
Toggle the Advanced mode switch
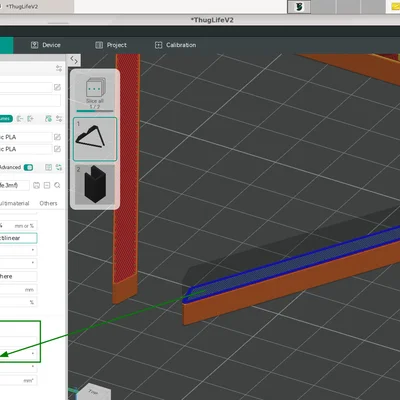pyautogui.click(x=28, y=167)
